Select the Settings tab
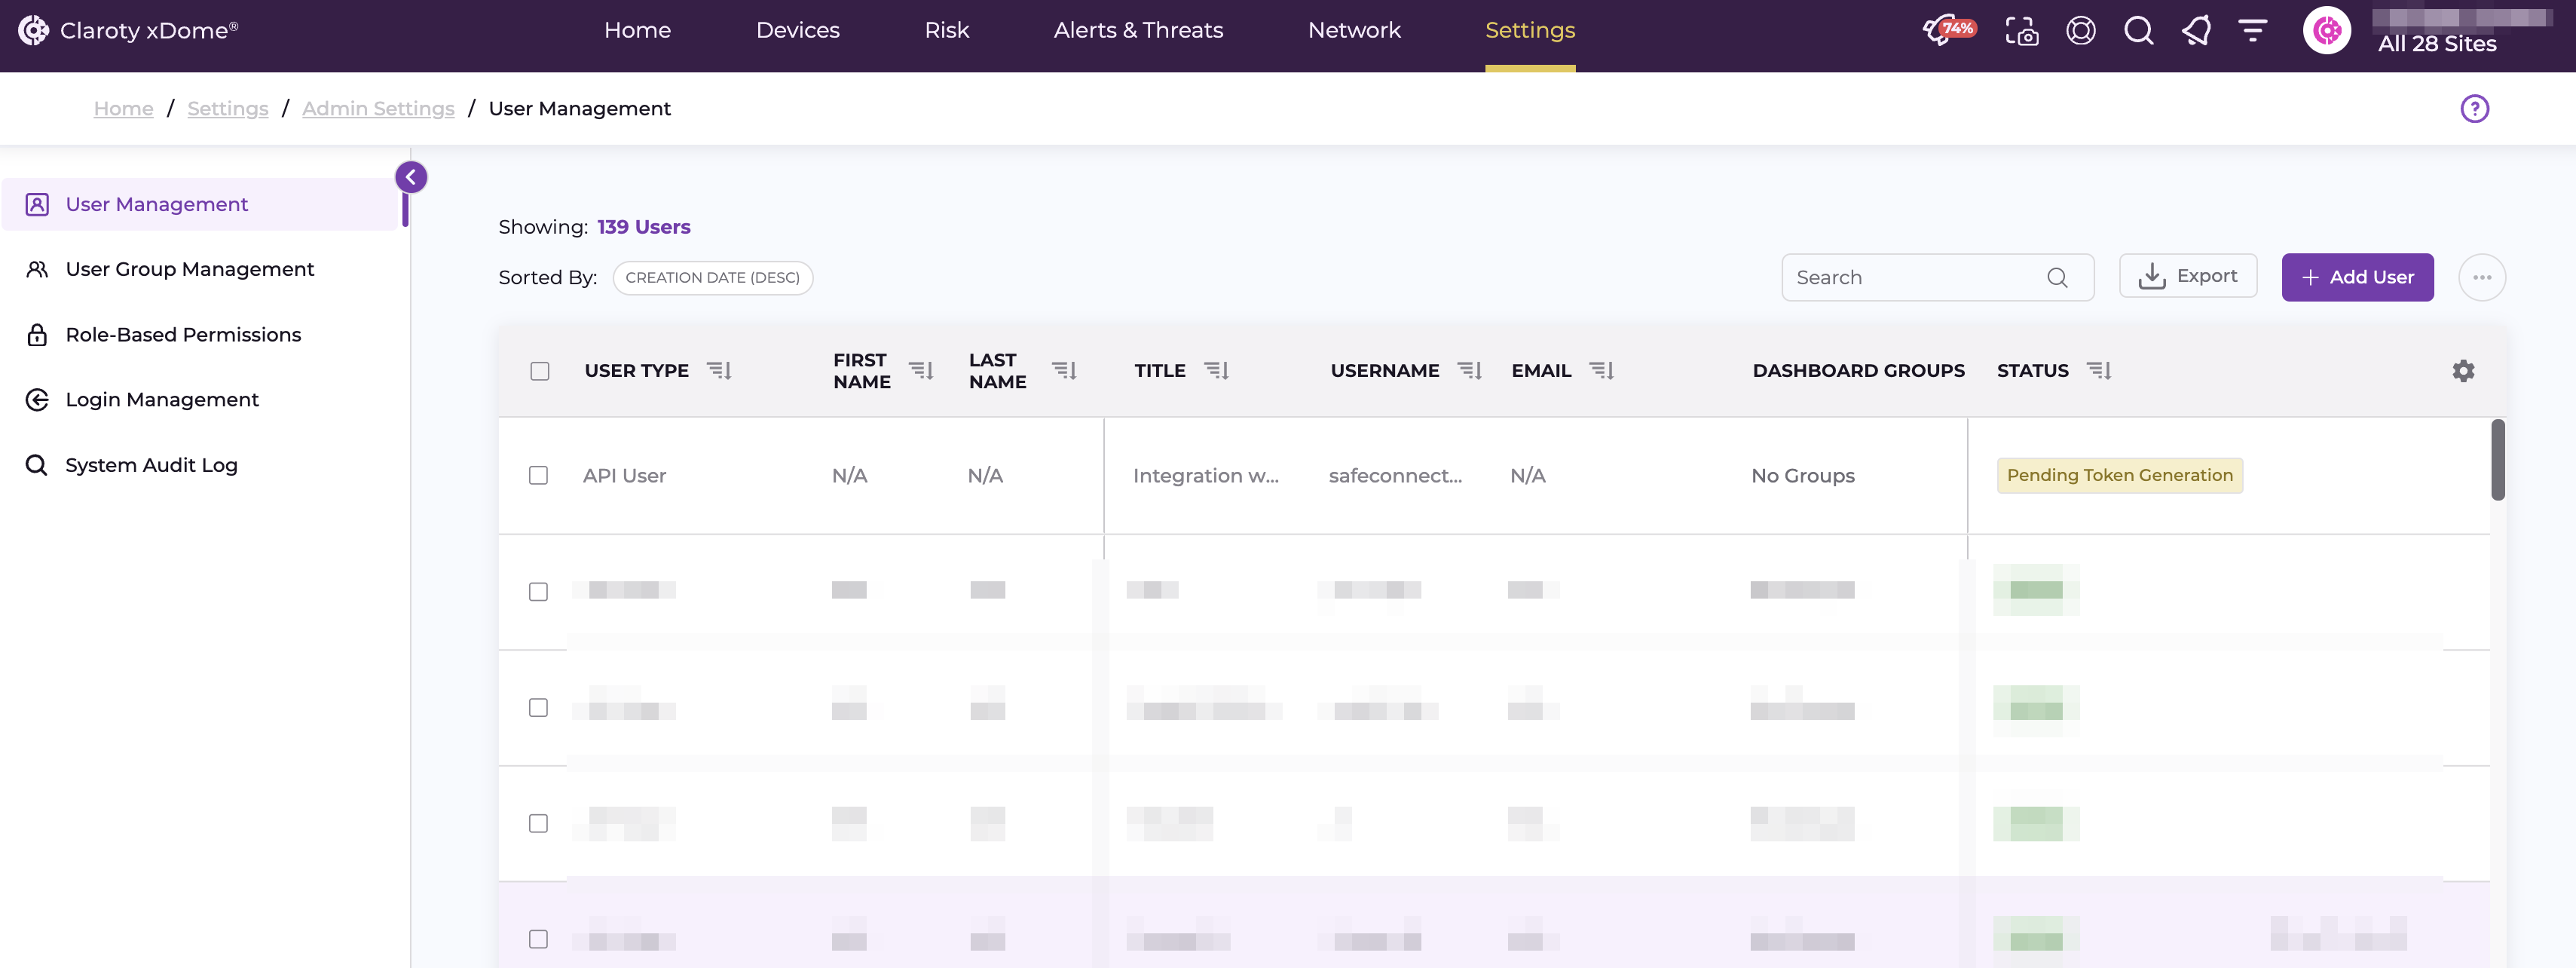The image size is (2576, 968). coord(1530,31)
